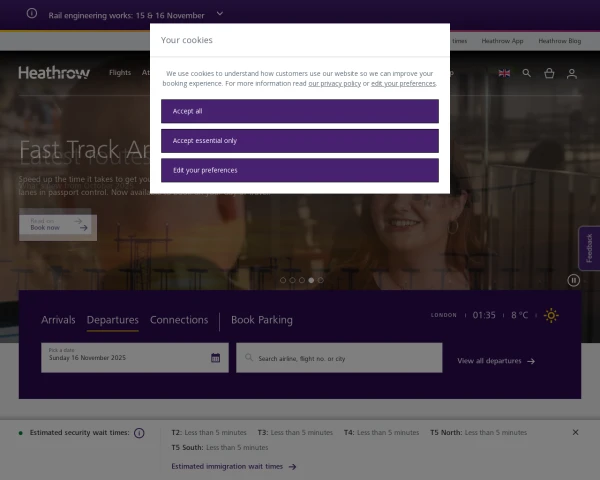Click T5 South wait time text
Image resolution: width=600 pixels, height=480 pixels.
[220, 447]
